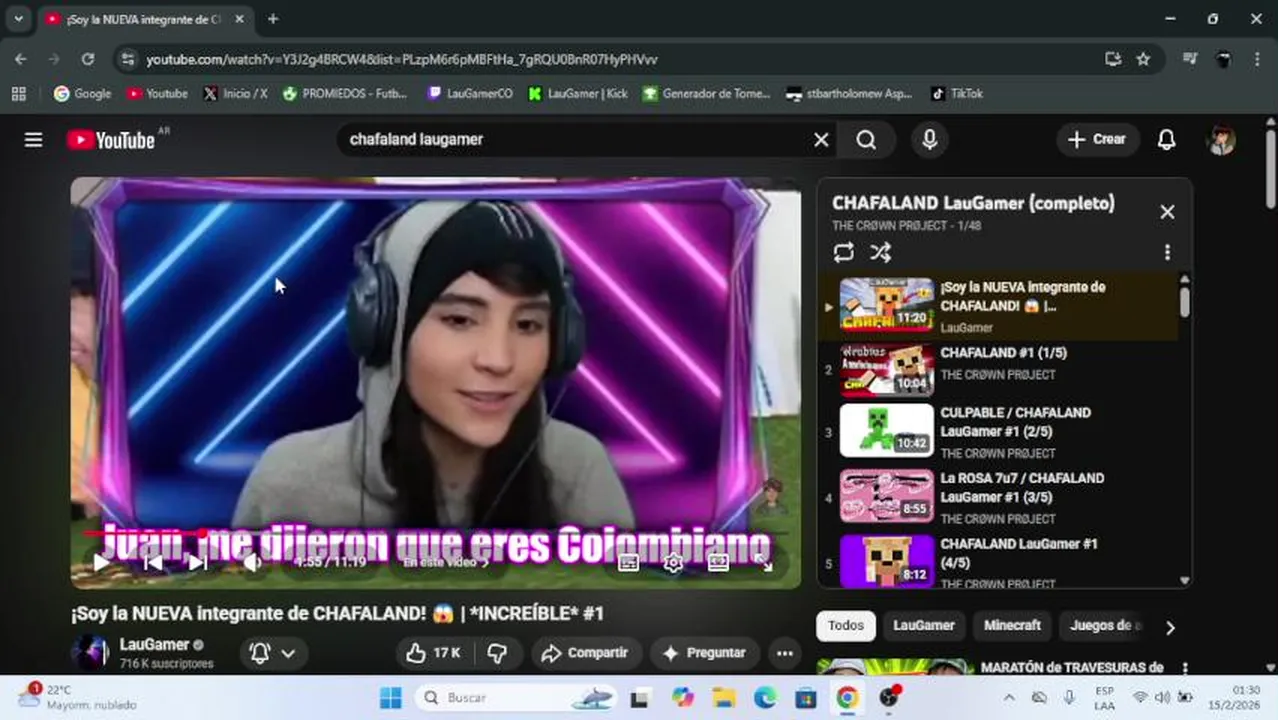1278x720 pixels.
Task: Skip to next video in playlist
Action: click(198, 562)
